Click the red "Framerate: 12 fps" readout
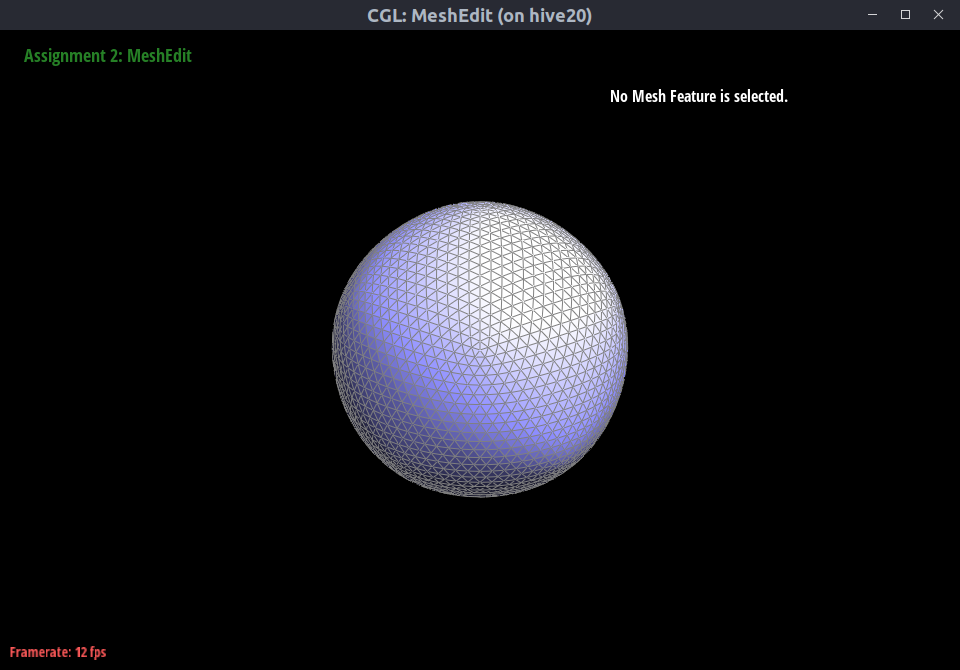 58,652
